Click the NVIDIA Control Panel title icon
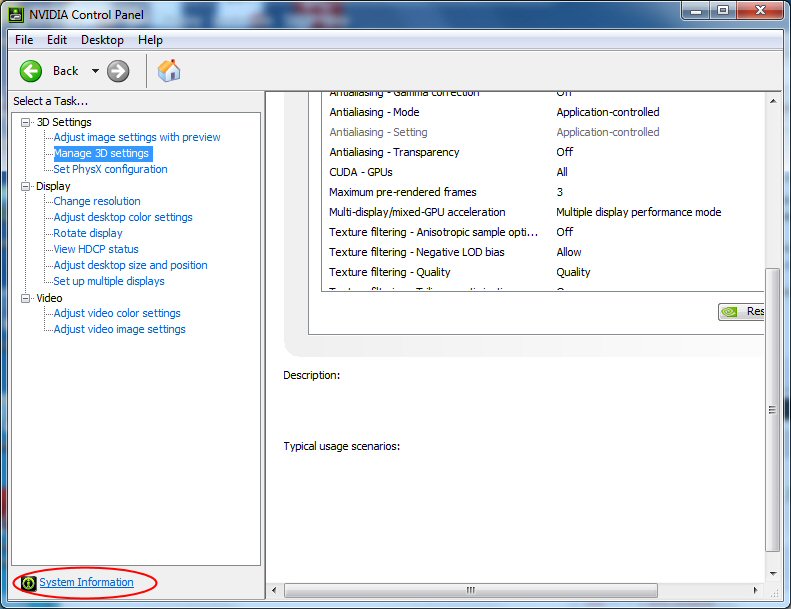The width and height of the screenshot is (791, 609). (x=16, y=15)
